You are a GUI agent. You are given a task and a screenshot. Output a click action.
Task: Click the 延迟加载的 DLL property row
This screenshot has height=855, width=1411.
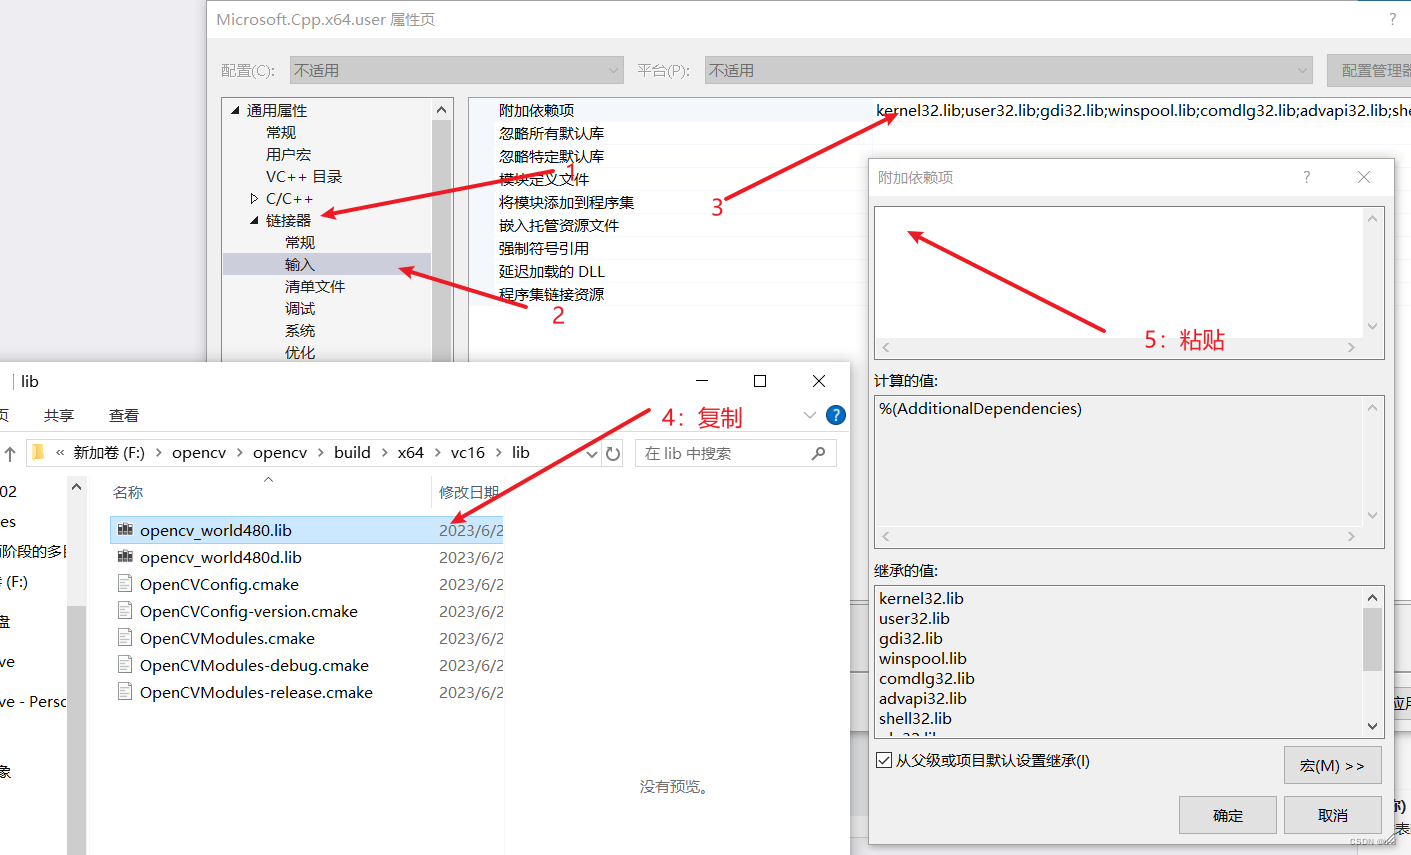coord(670,271)
